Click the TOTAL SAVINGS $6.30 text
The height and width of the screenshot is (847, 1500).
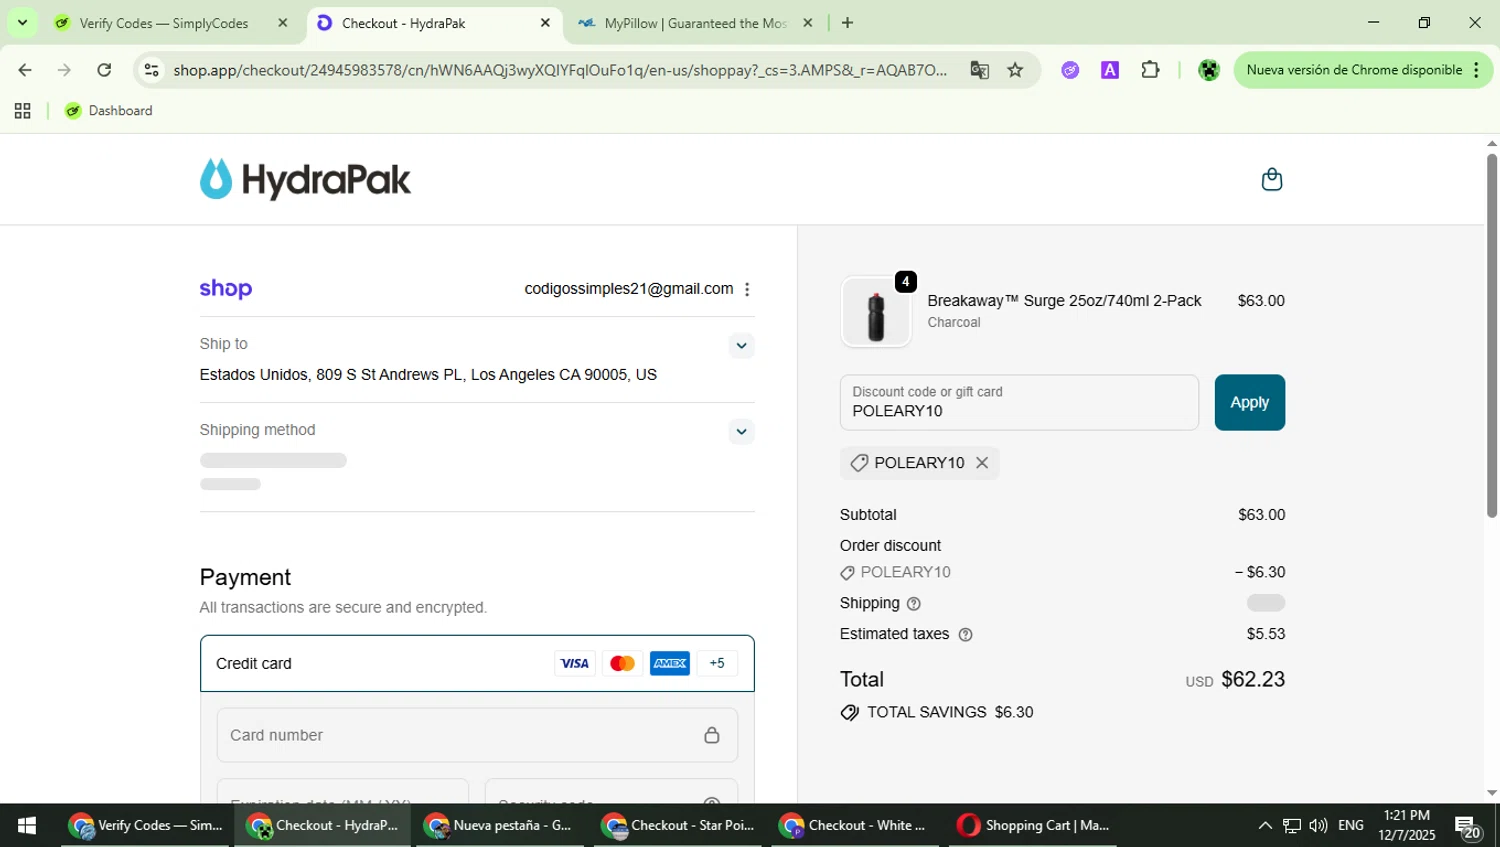tap(950, 713)
